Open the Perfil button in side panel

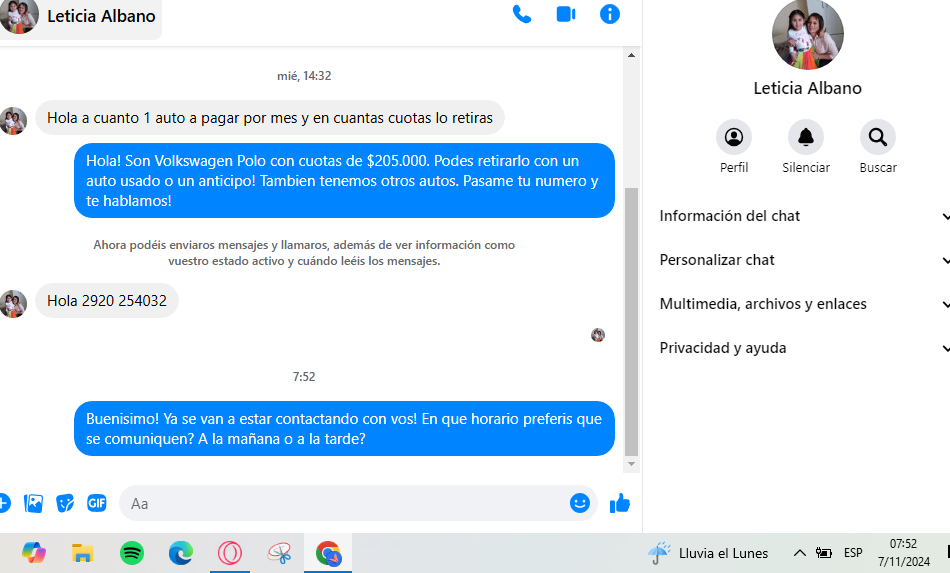coord(734,137)
